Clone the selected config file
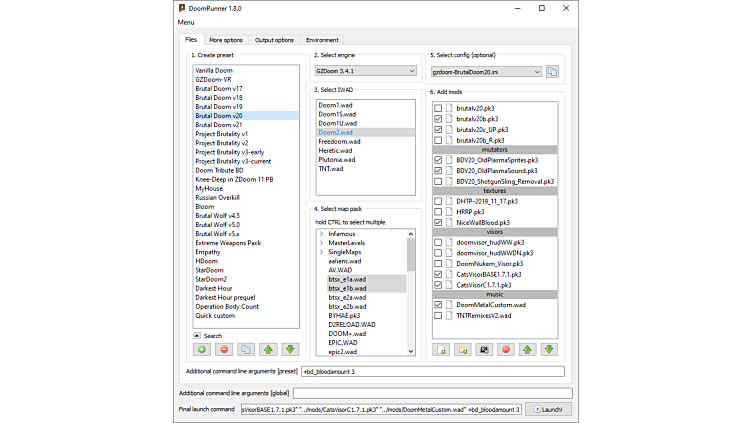 (552, 71)
